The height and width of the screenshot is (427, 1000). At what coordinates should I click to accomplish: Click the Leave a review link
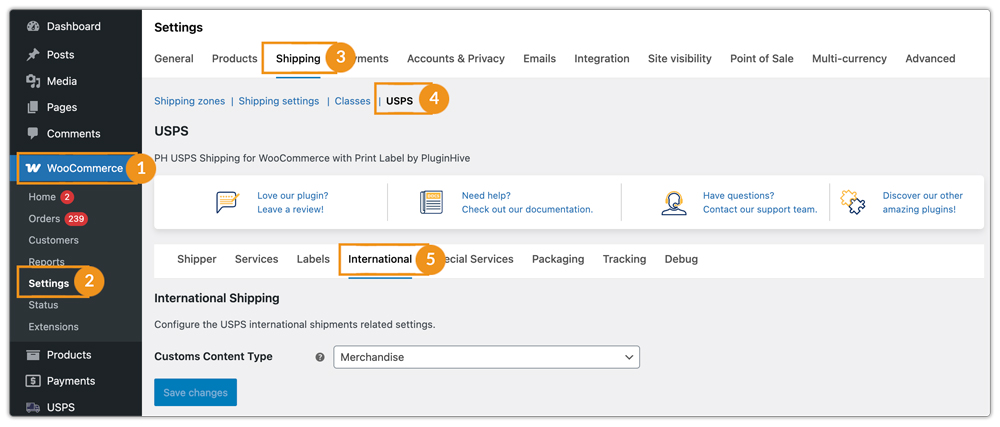pos(290,210)
